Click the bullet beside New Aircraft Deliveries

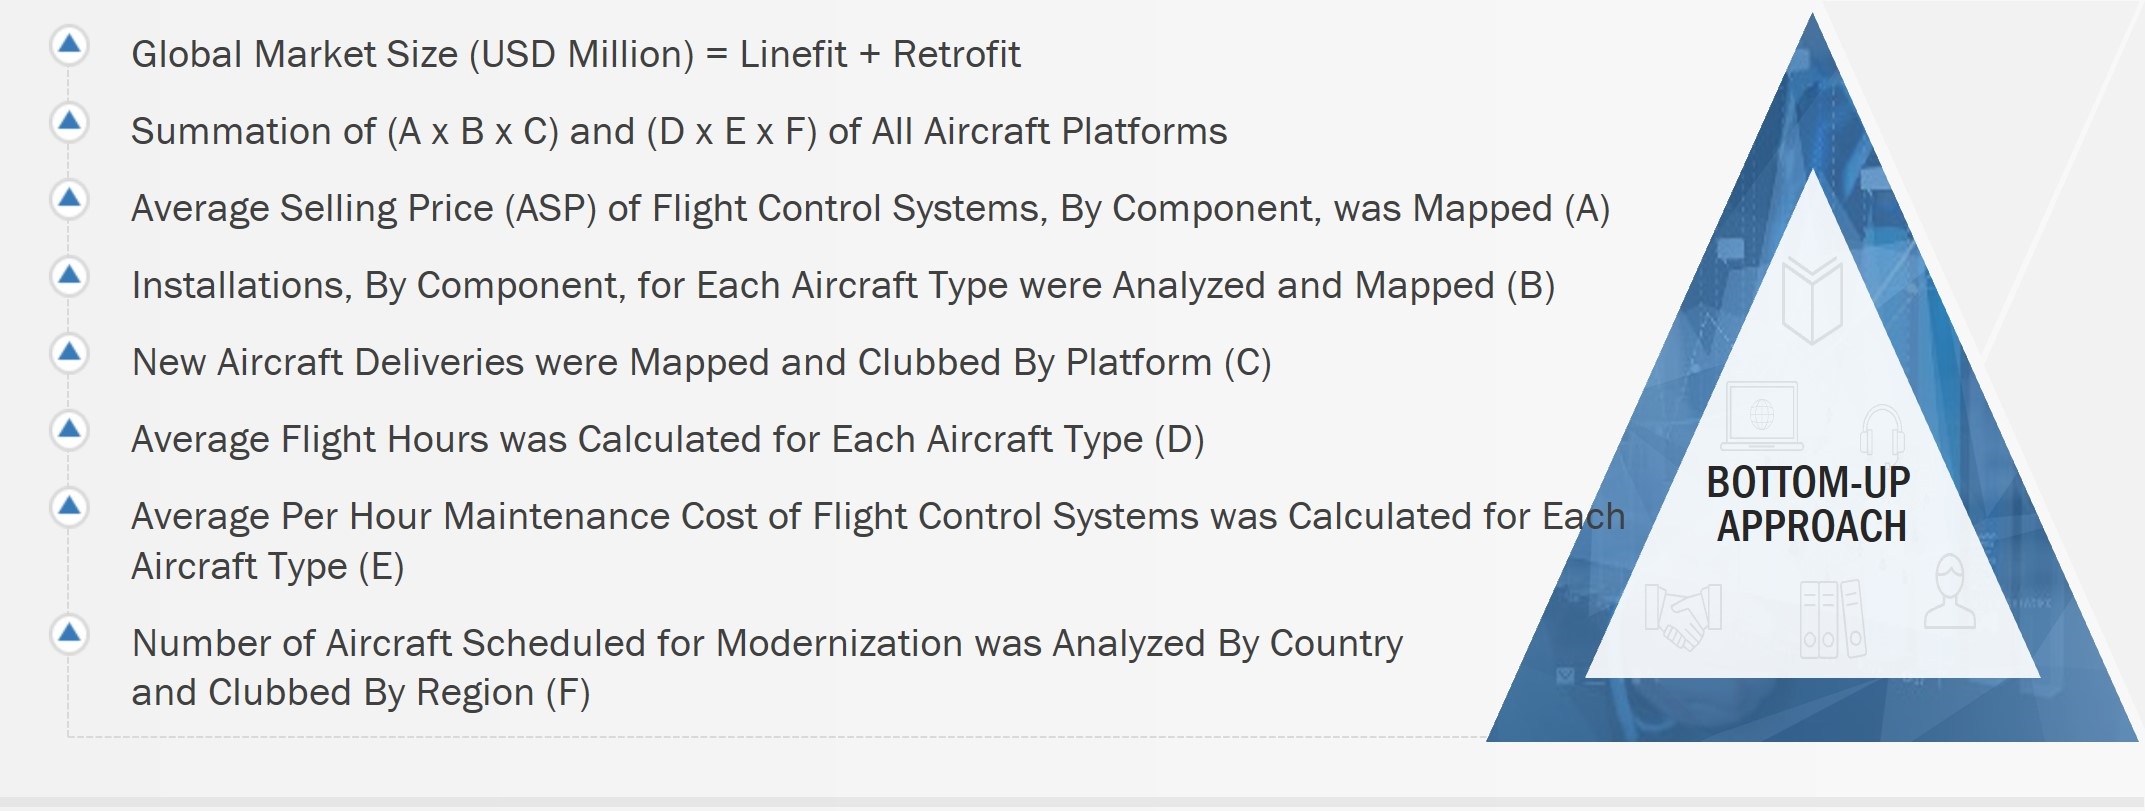[69, 353]
